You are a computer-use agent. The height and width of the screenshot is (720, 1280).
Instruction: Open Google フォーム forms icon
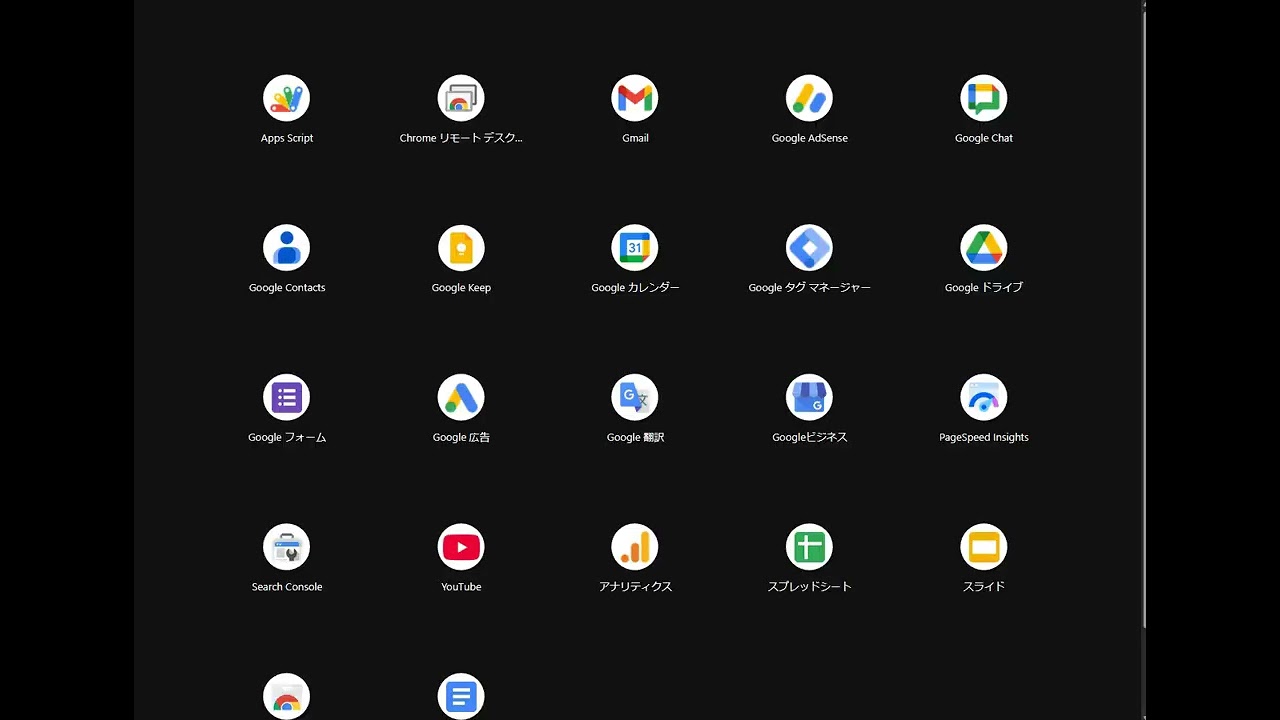(286, 398)
